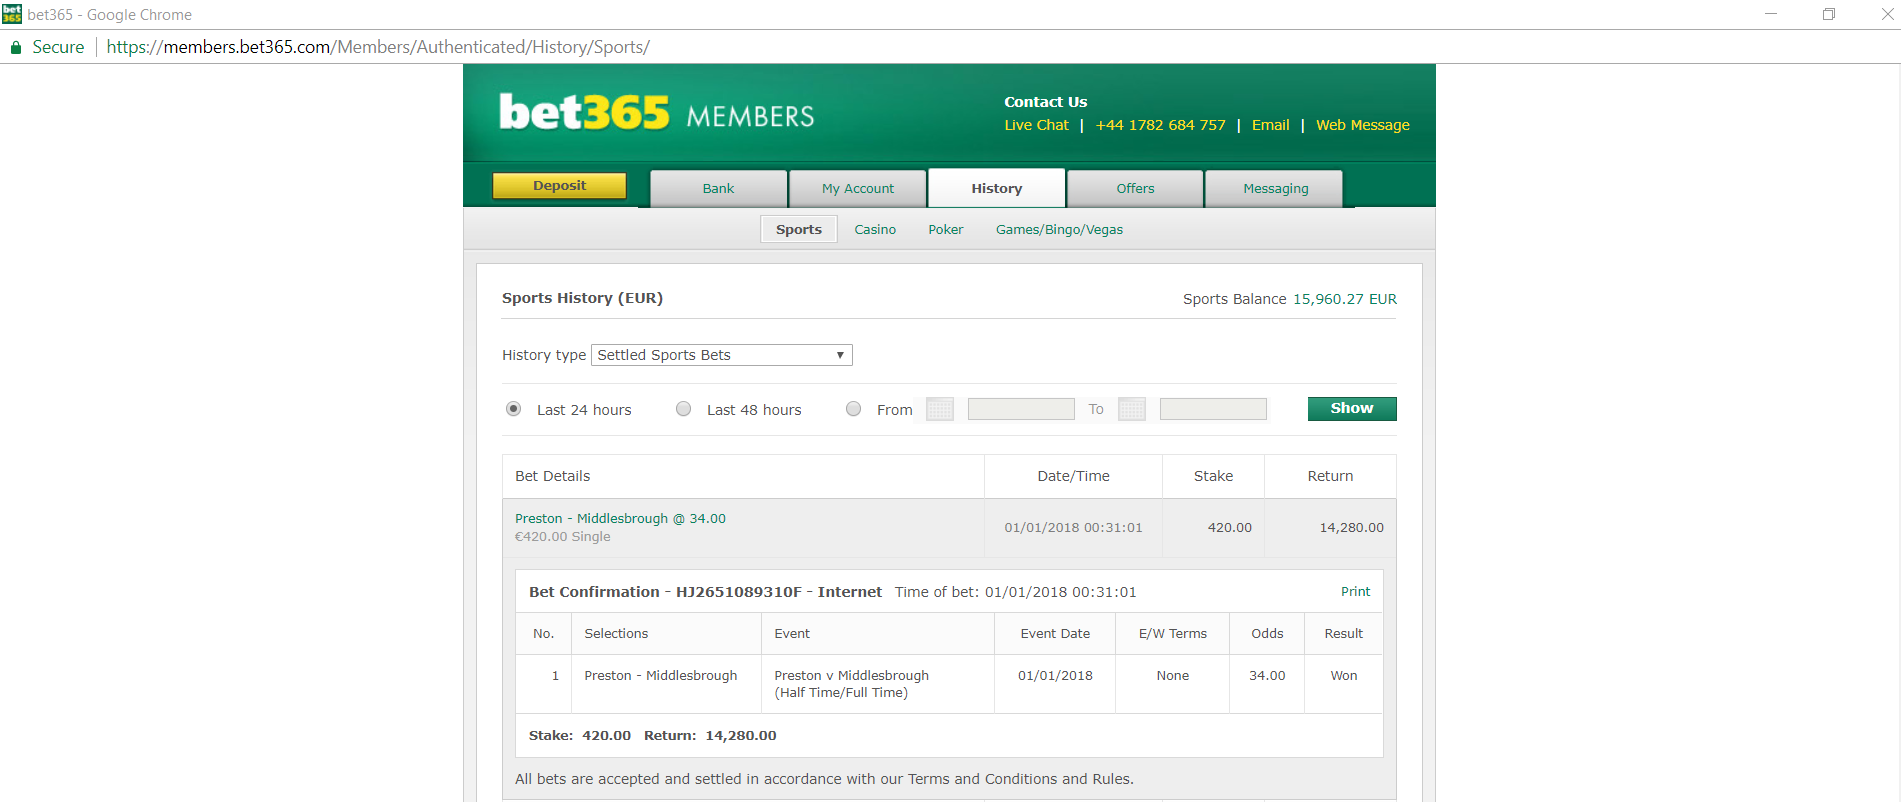Click the bet365 favicon in title bar
Image resolution: width=1901 pixels, height=802 pixels.
point(12,14)
